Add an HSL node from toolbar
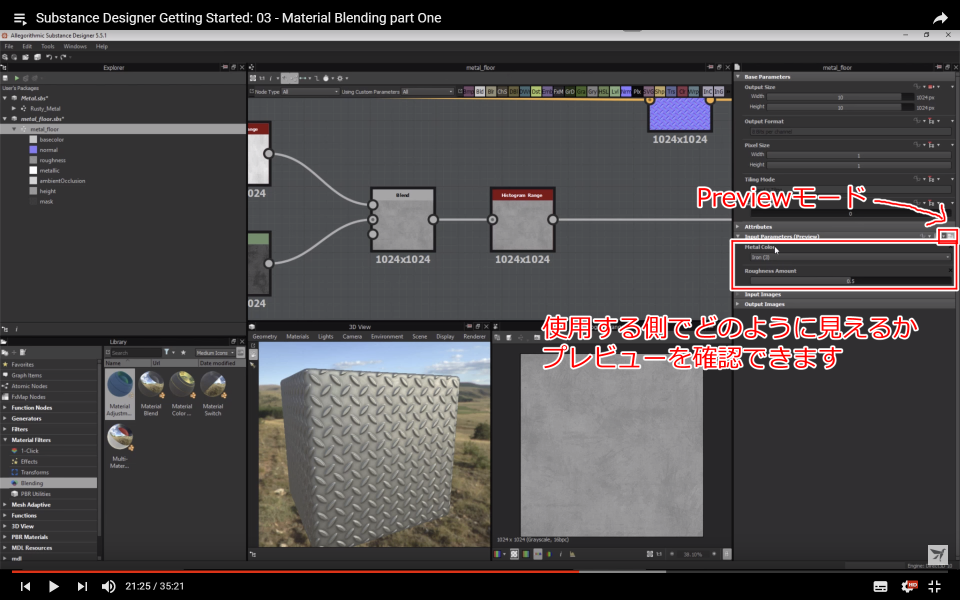This screenshot has width=960, height=600. click(x=604, y=92)
